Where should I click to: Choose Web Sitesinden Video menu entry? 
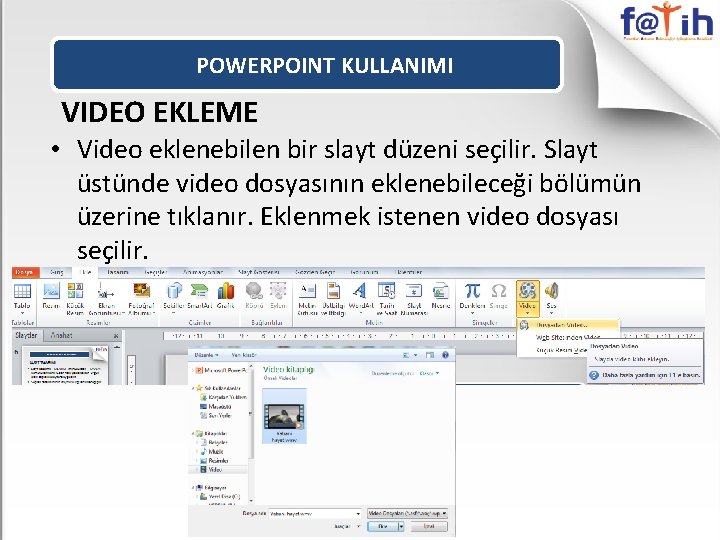pos(568,338)
